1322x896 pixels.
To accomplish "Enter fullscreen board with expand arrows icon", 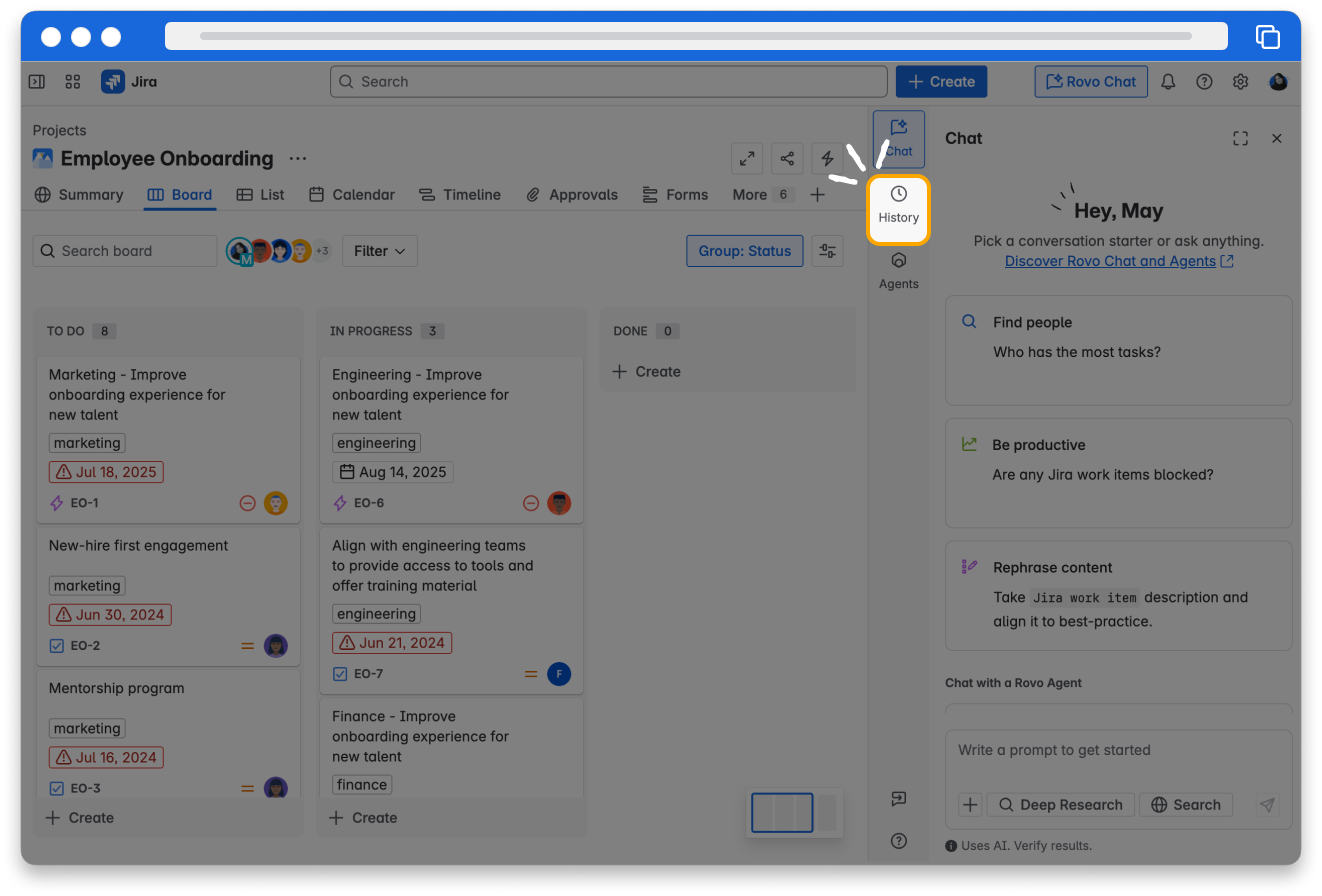I will [x=747, y=158].
